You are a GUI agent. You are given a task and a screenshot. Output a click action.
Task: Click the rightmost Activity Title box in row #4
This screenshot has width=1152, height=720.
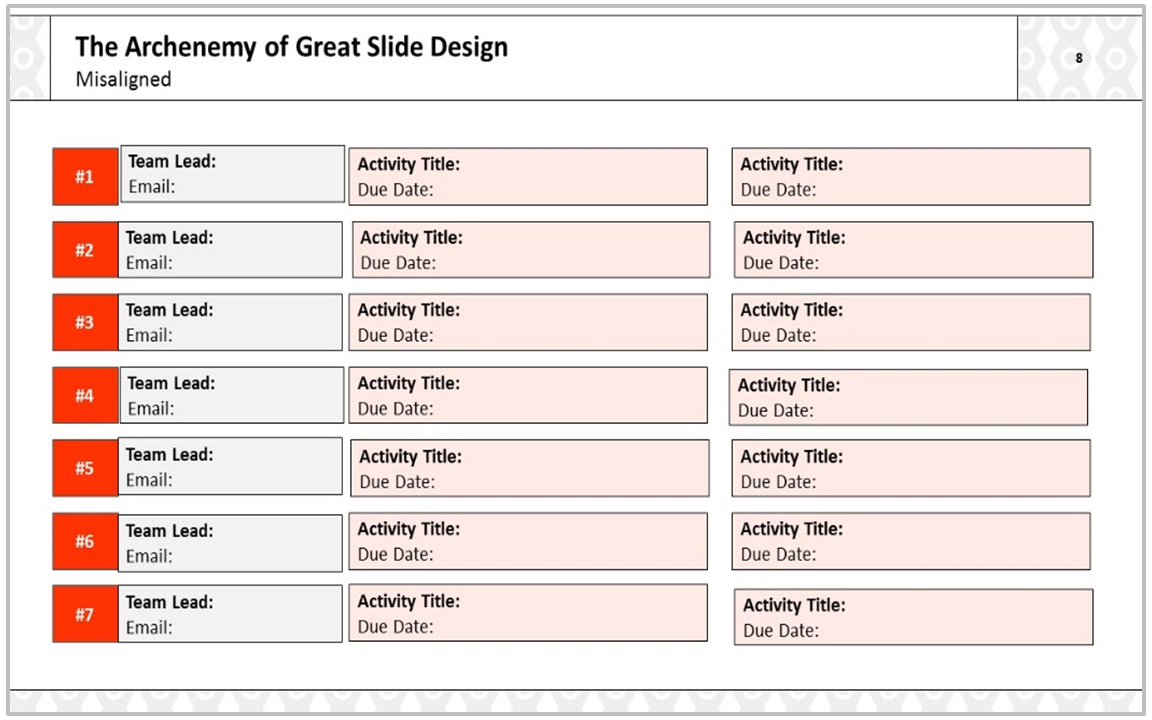click(908, 397)
